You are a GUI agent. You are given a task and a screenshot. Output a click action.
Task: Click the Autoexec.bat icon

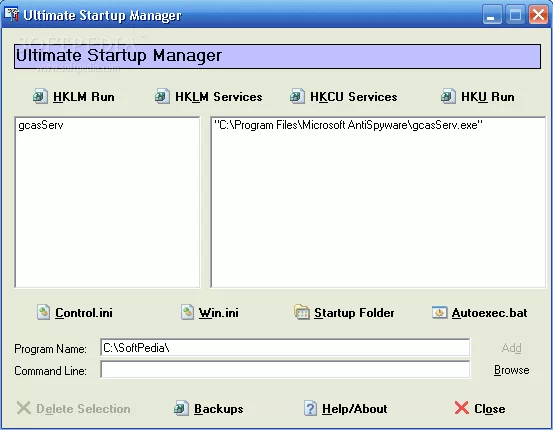coord(439,312)
